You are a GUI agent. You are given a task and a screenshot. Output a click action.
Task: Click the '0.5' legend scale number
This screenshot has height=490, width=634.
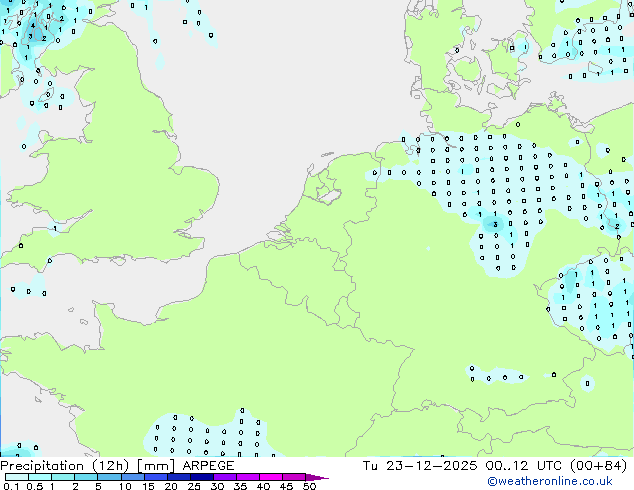tap(35, 486)
